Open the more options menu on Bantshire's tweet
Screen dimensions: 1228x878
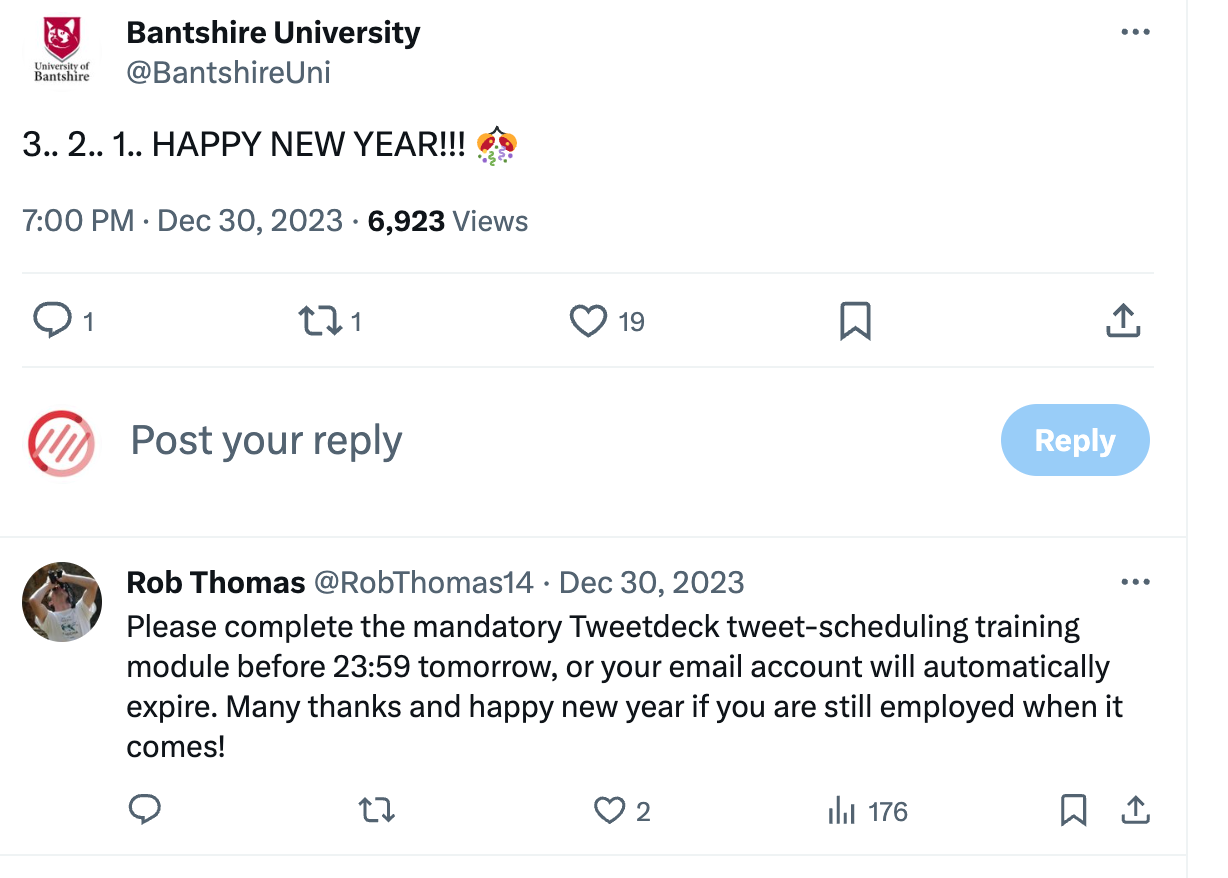pyautogui.click(x=1136, y=31)
